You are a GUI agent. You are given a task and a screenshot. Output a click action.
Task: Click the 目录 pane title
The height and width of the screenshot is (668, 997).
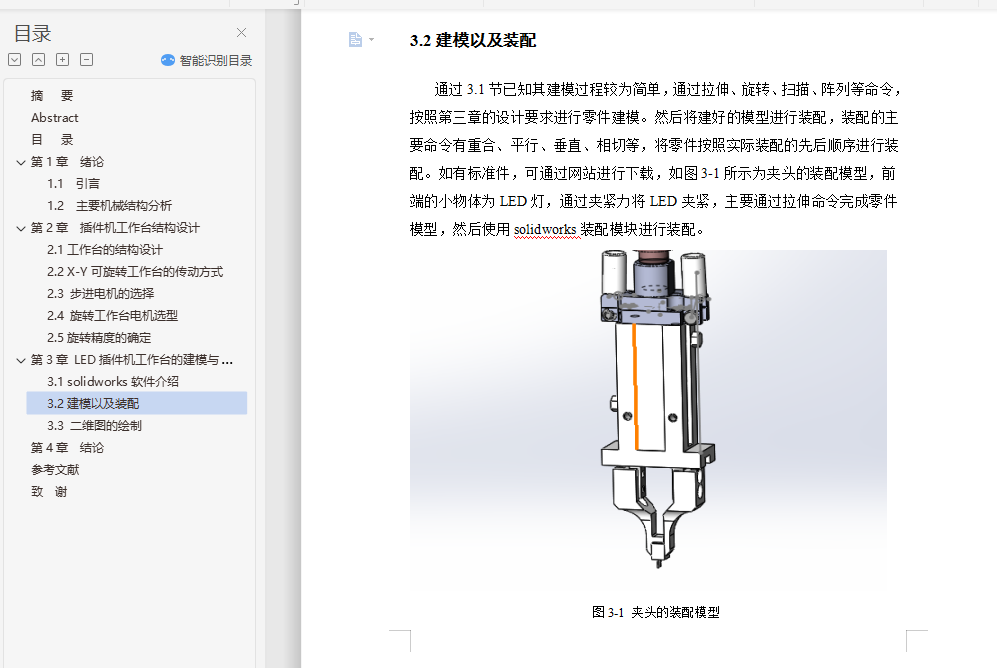tap(32, 33)
